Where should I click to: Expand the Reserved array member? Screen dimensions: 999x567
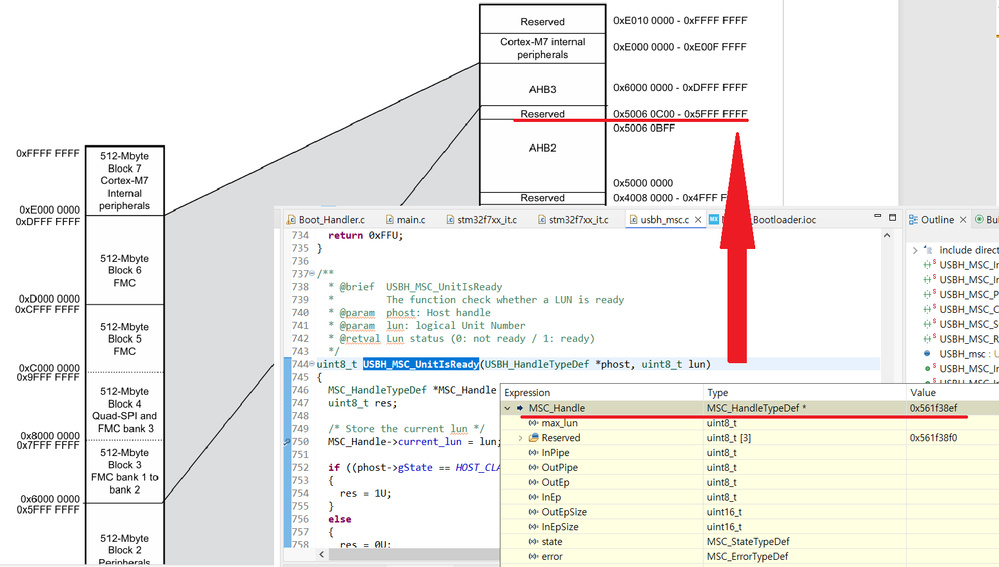(520, 438)
